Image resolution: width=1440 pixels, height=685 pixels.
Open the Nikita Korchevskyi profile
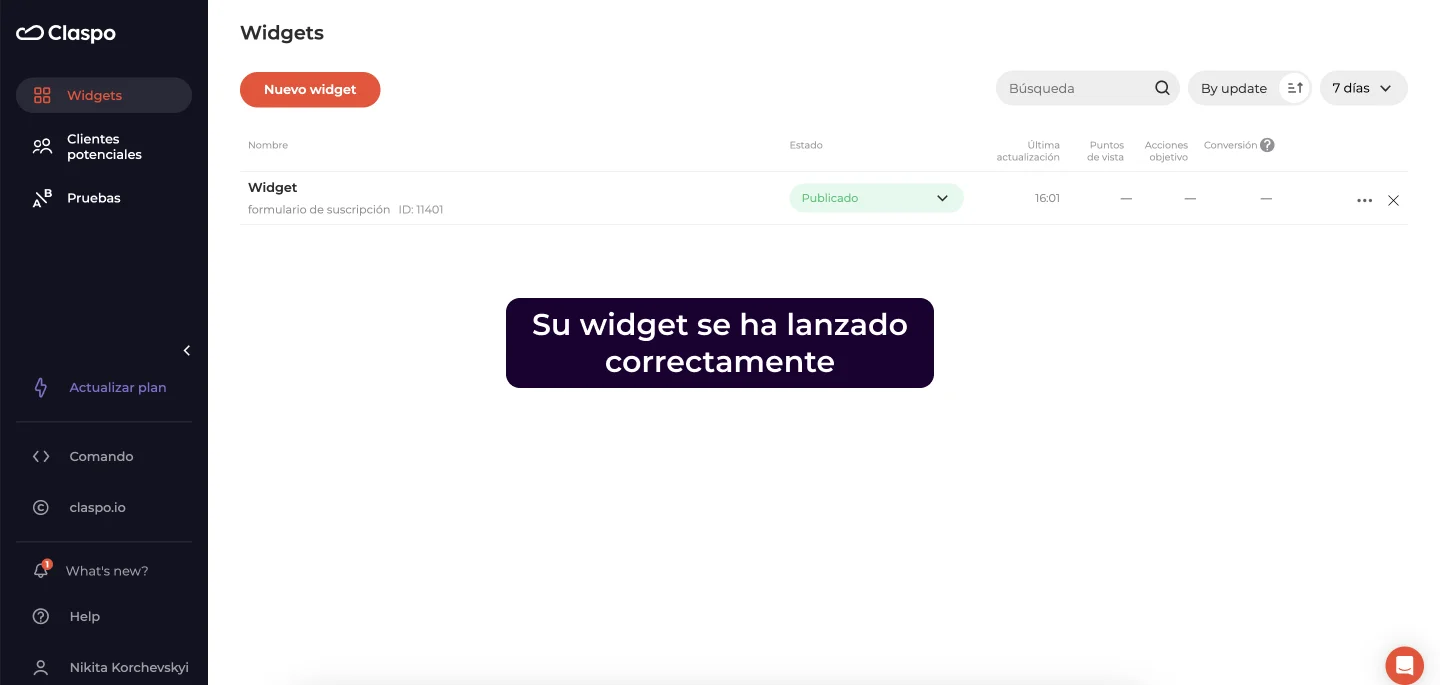pyautogui.click(x=128, y=667)
